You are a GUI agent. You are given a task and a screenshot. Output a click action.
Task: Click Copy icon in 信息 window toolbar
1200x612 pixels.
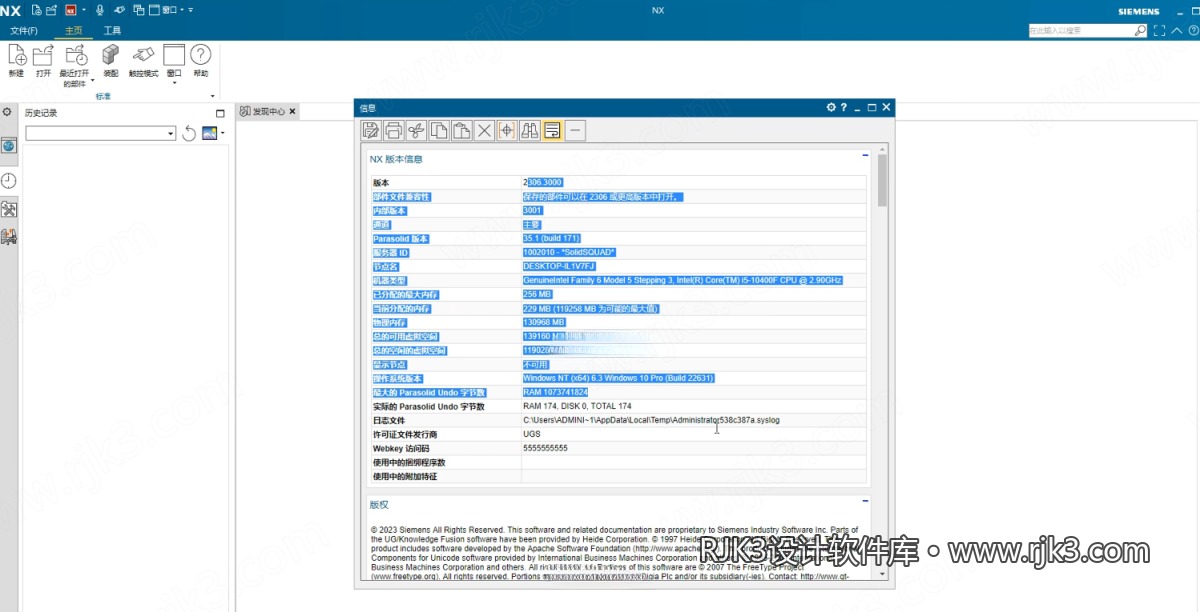(439, 130)
